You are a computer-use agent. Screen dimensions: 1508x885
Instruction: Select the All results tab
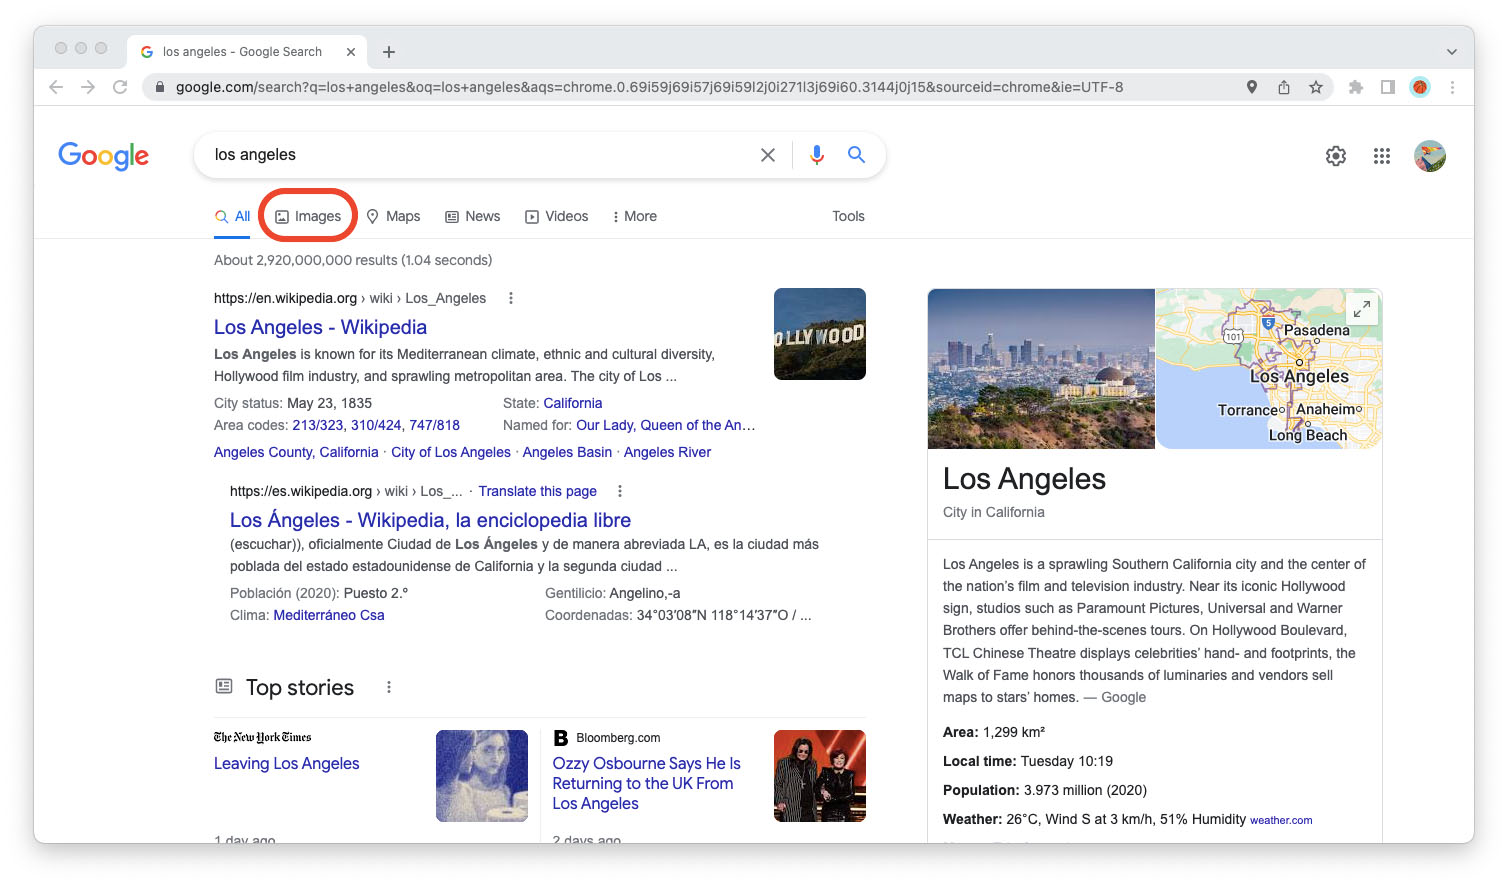coord(232,216)
